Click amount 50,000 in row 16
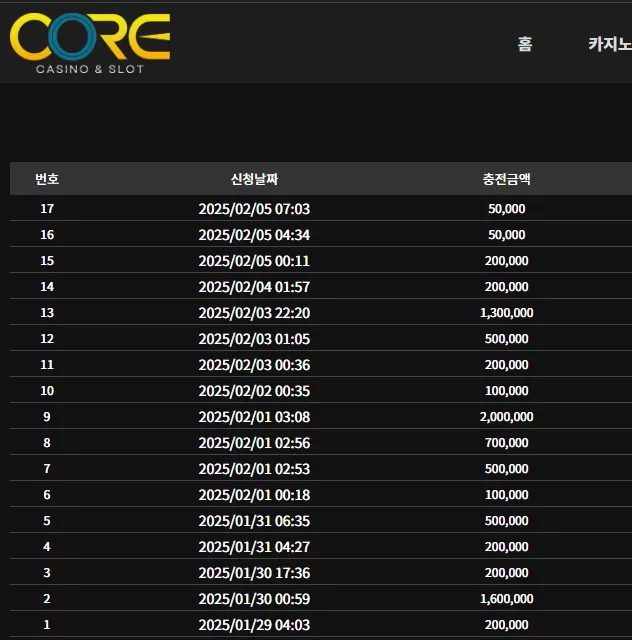The width and height of the screenshot is (632, 640). tap(507, 235)
